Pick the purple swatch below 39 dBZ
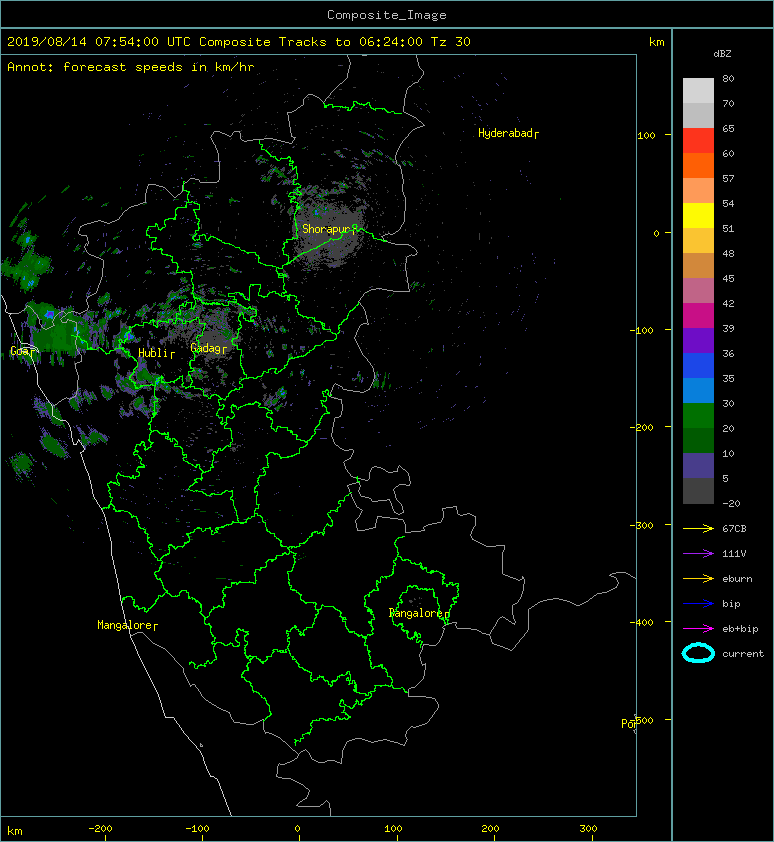This screenshot has height=842, width=774. pyautogui.click(x=698, y=340)
